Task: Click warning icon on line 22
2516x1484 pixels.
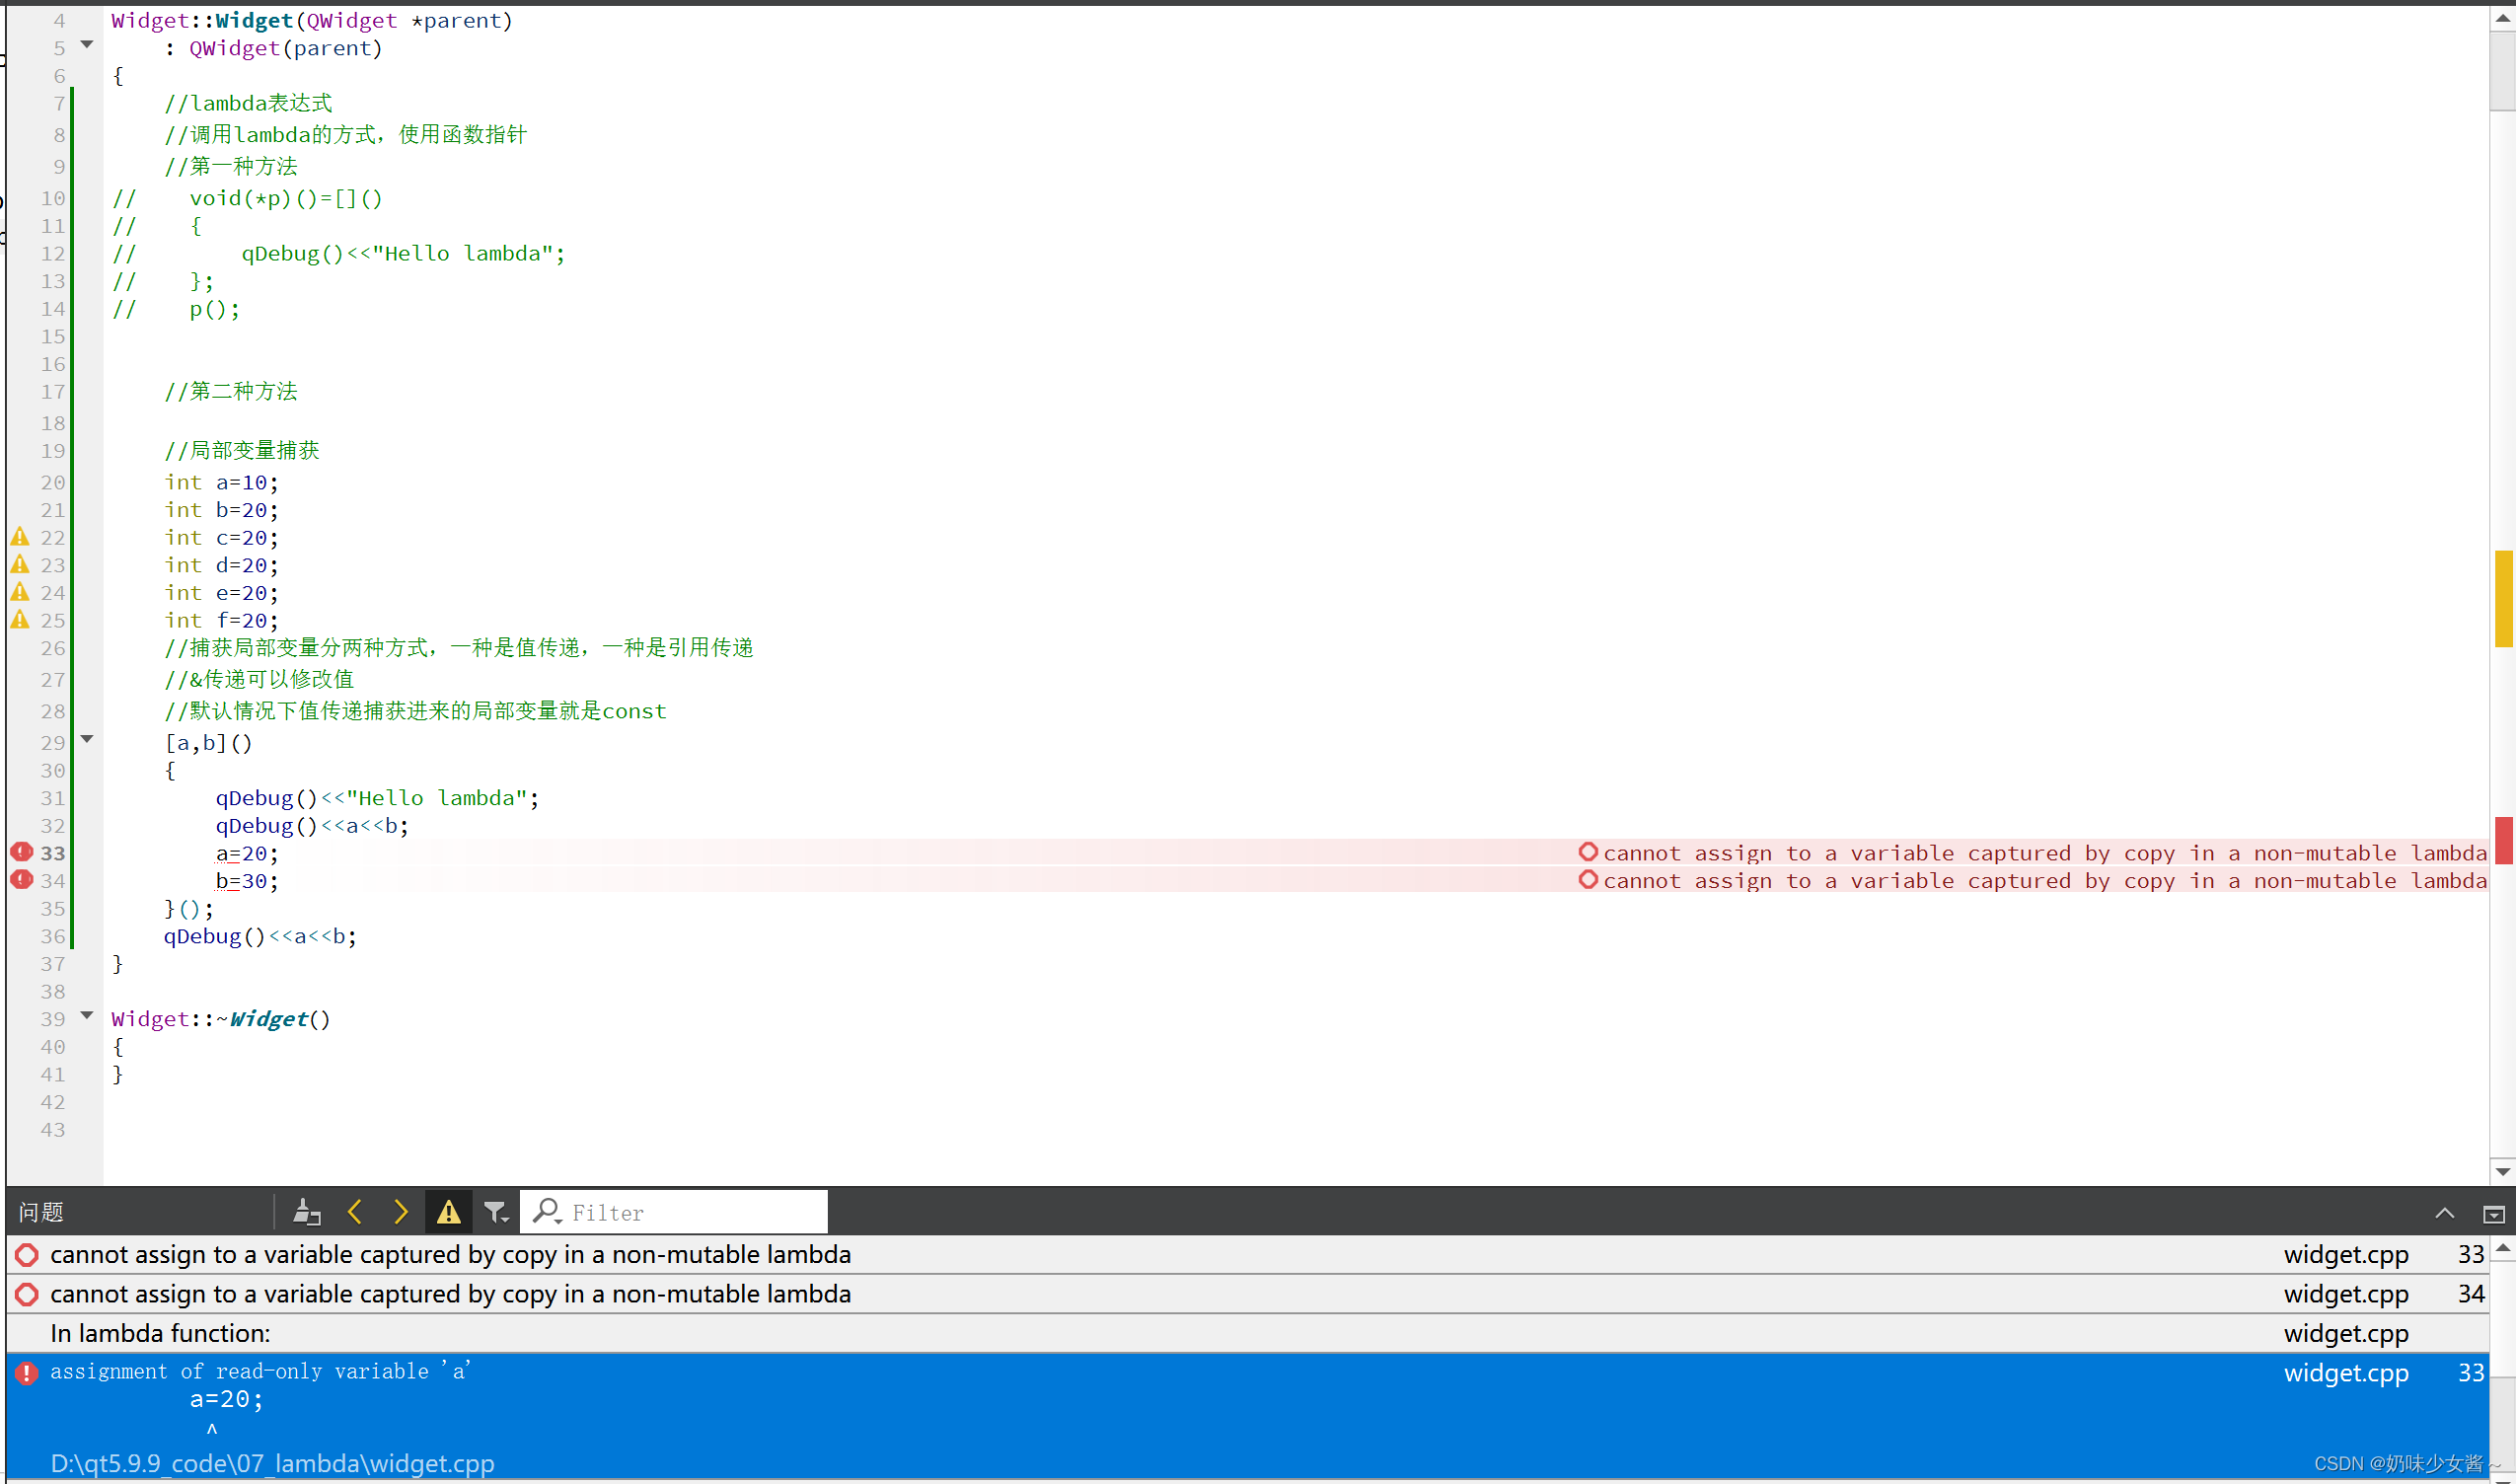Action: [20, 537]
